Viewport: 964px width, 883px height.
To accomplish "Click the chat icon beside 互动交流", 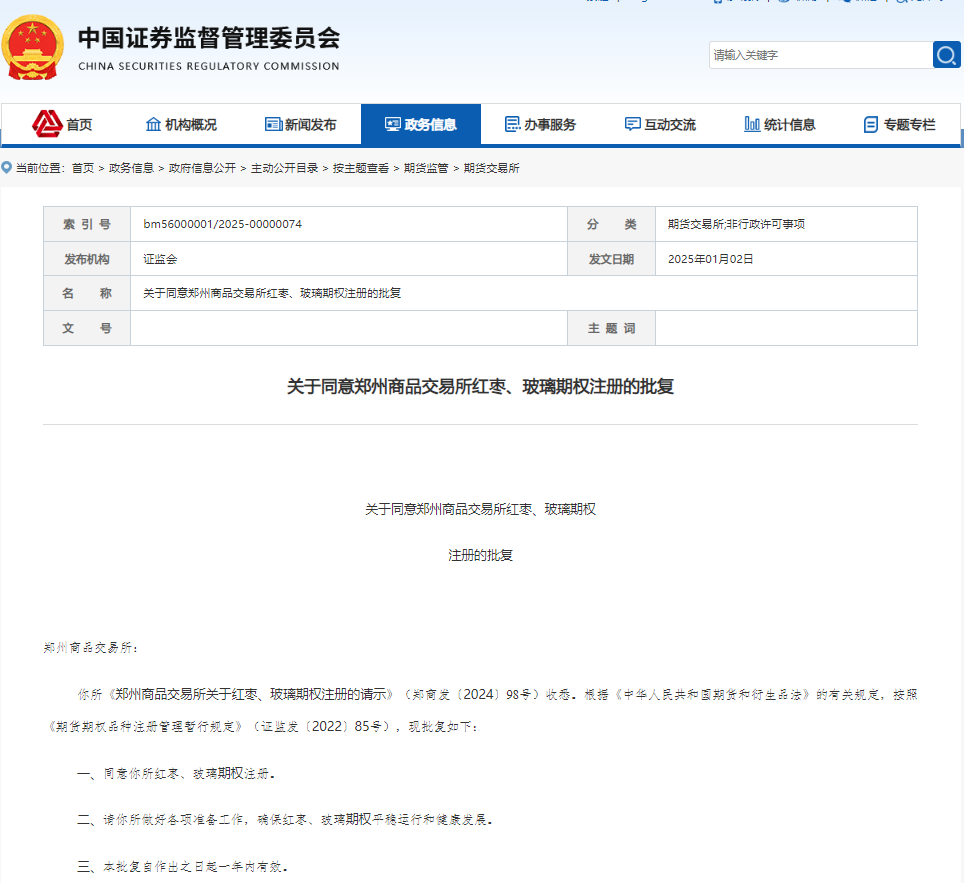I will tap(632, 125).
